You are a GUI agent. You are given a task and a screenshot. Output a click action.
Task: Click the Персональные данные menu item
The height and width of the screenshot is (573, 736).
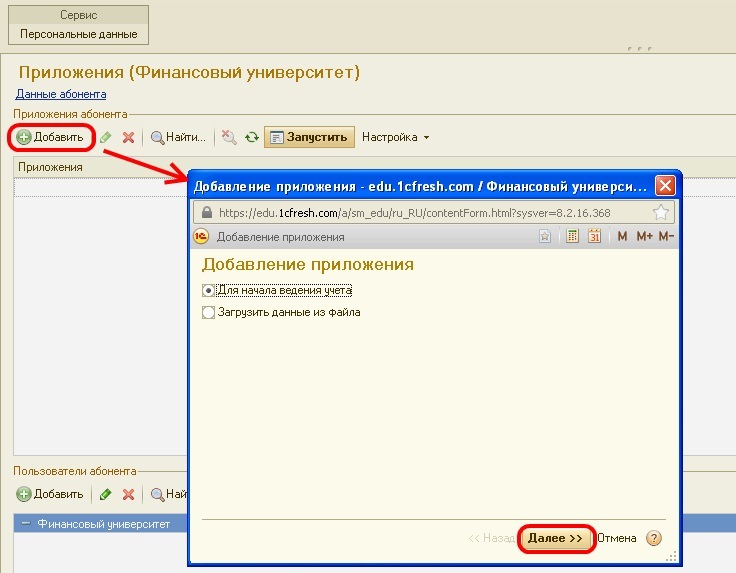79,34
